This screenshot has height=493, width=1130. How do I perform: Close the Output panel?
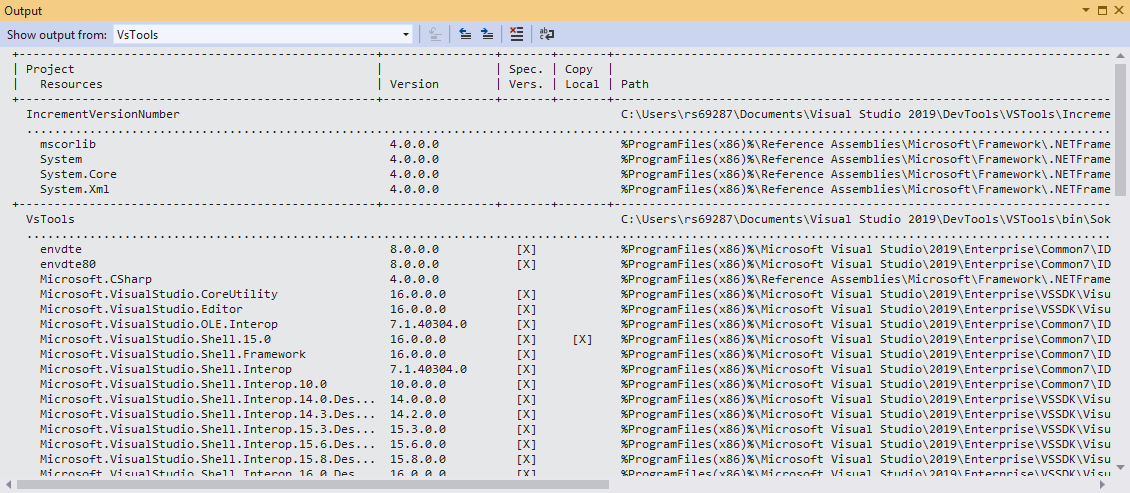(x=1118, y=10)
